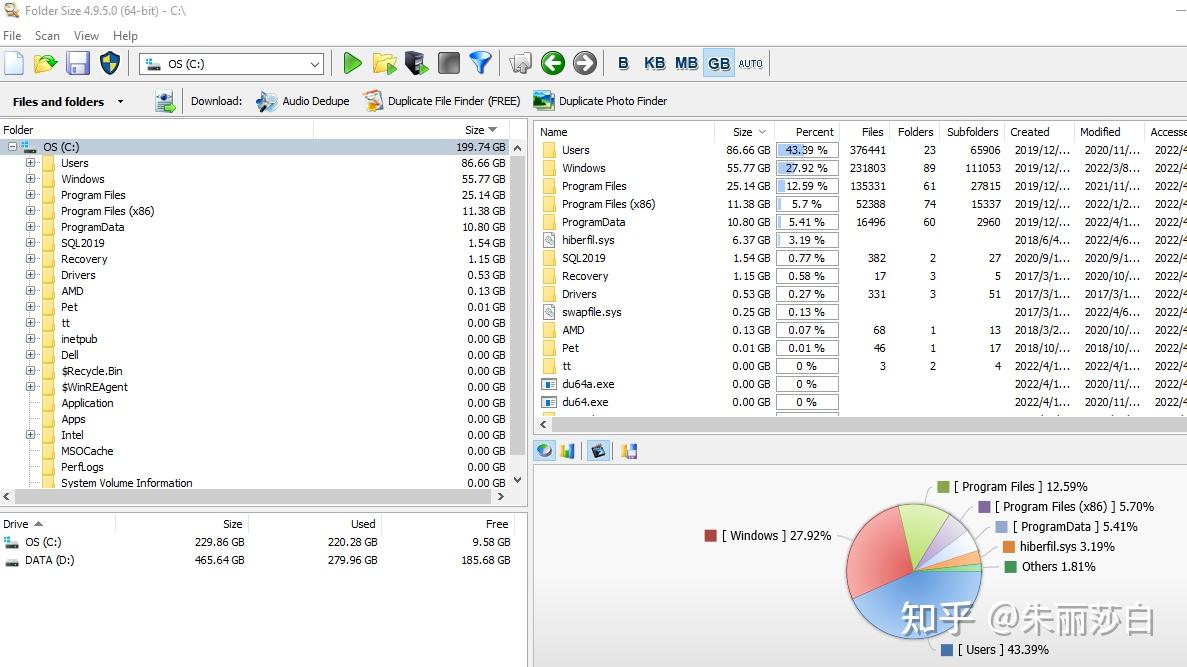This screenshot has height=667, width=1187.
Task: Stop the scan with gray square
Action: tap(449, 64)
